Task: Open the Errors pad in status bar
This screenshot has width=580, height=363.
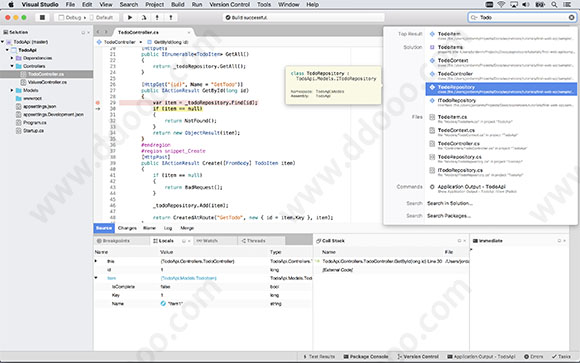Action: coord(533,357)
